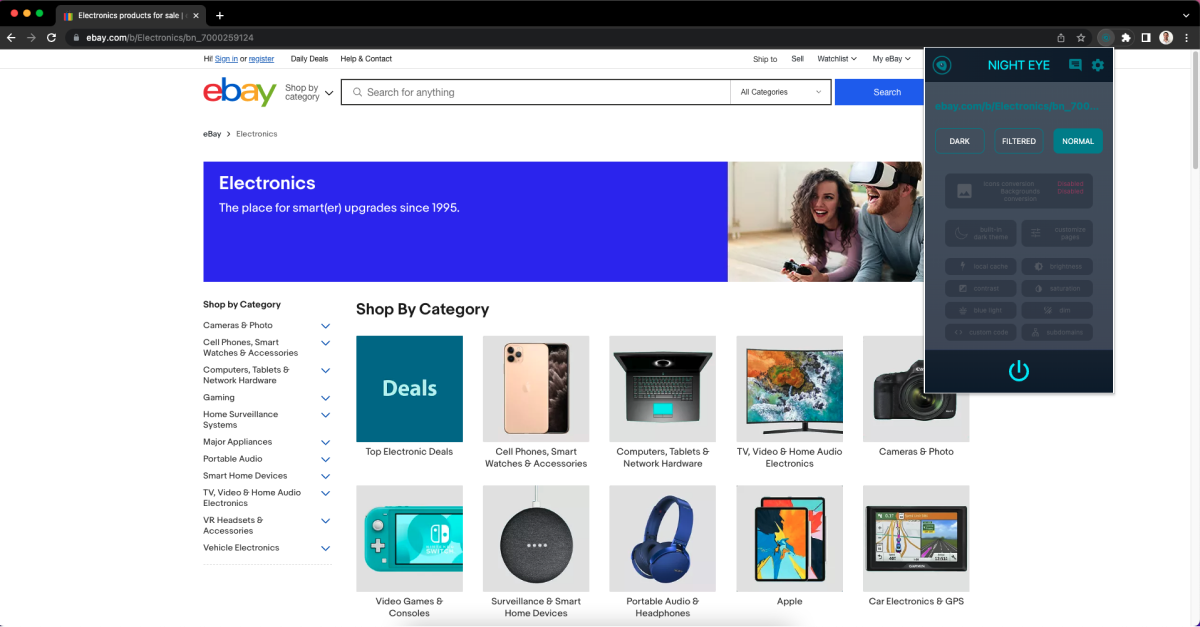Open My eBay dropdown
Screen dimensions: 1200x627
click(891, 59)
